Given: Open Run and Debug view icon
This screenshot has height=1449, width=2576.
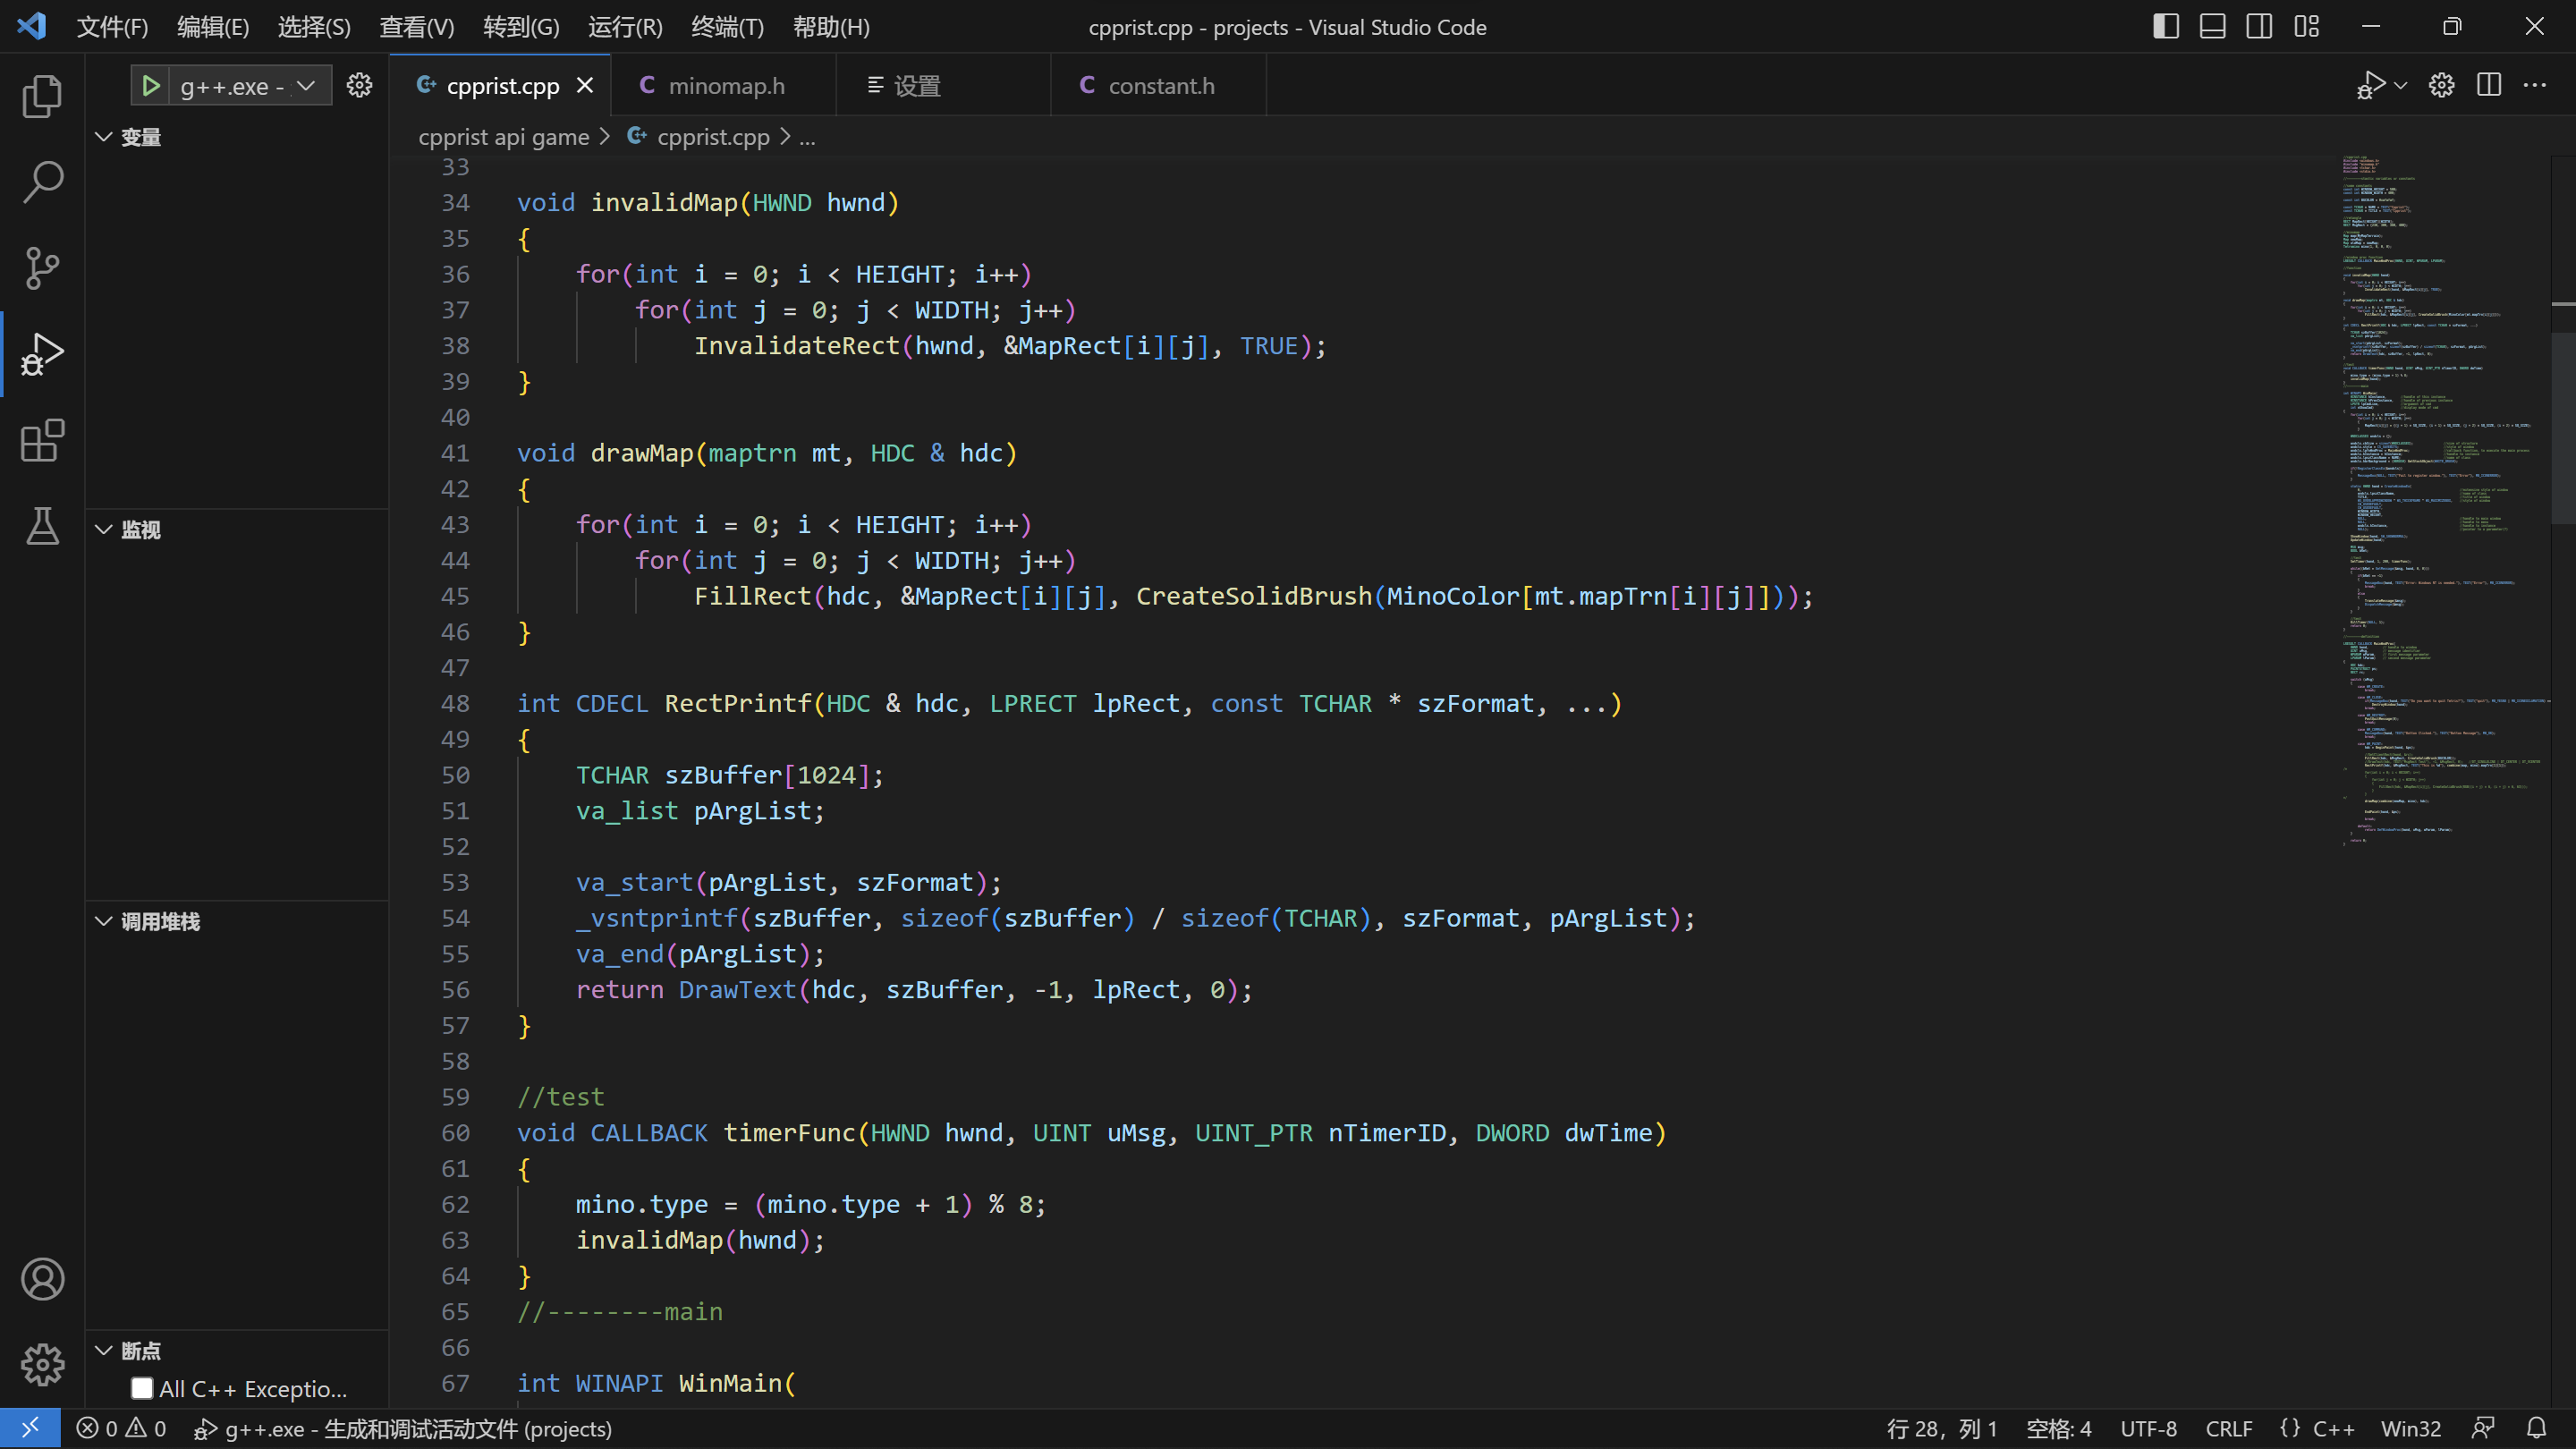Looking at the screenshot, I should [x=42, y=354].
